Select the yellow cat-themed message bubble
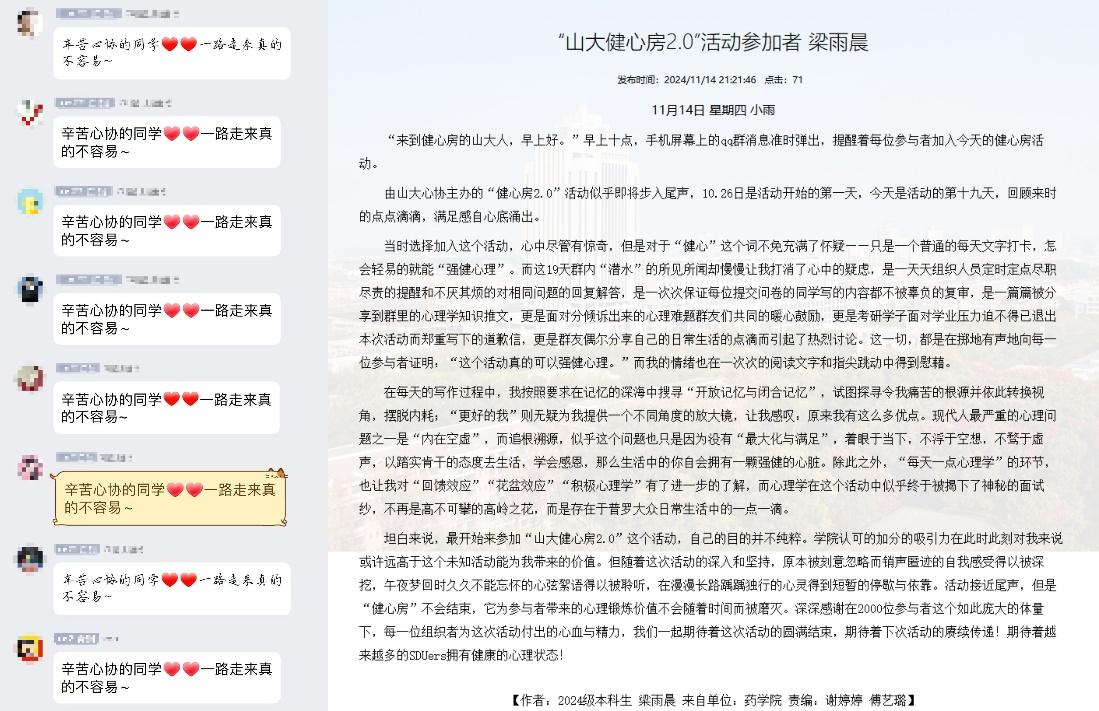The image size is (1099, 711). click(170, 498)
